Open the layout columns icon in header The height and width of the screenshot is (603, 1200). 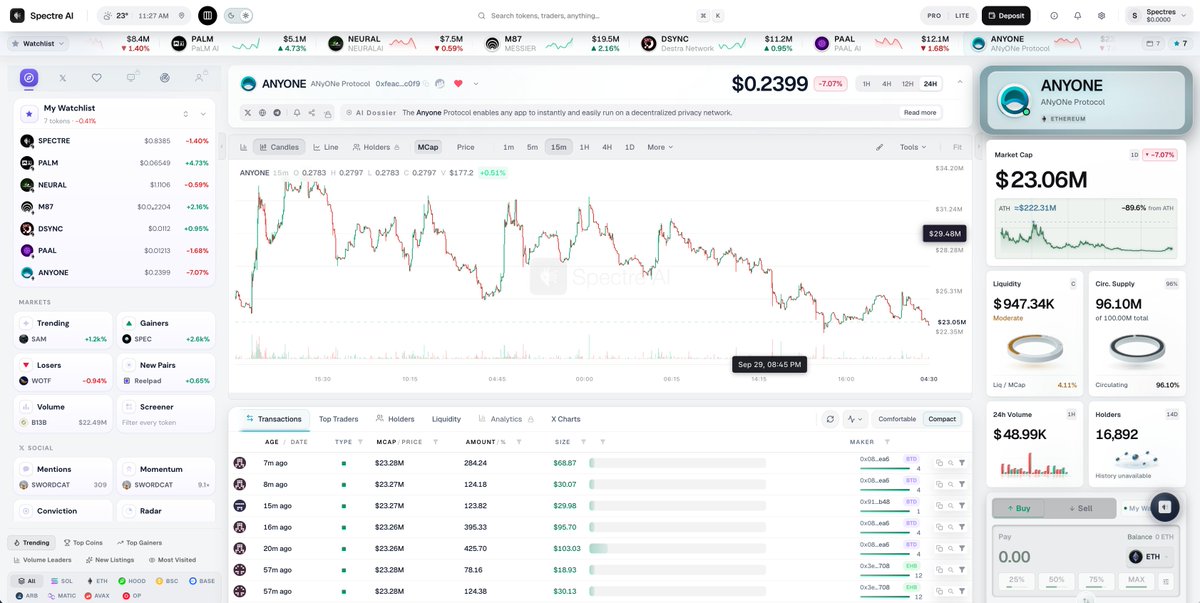coord(207,16)
